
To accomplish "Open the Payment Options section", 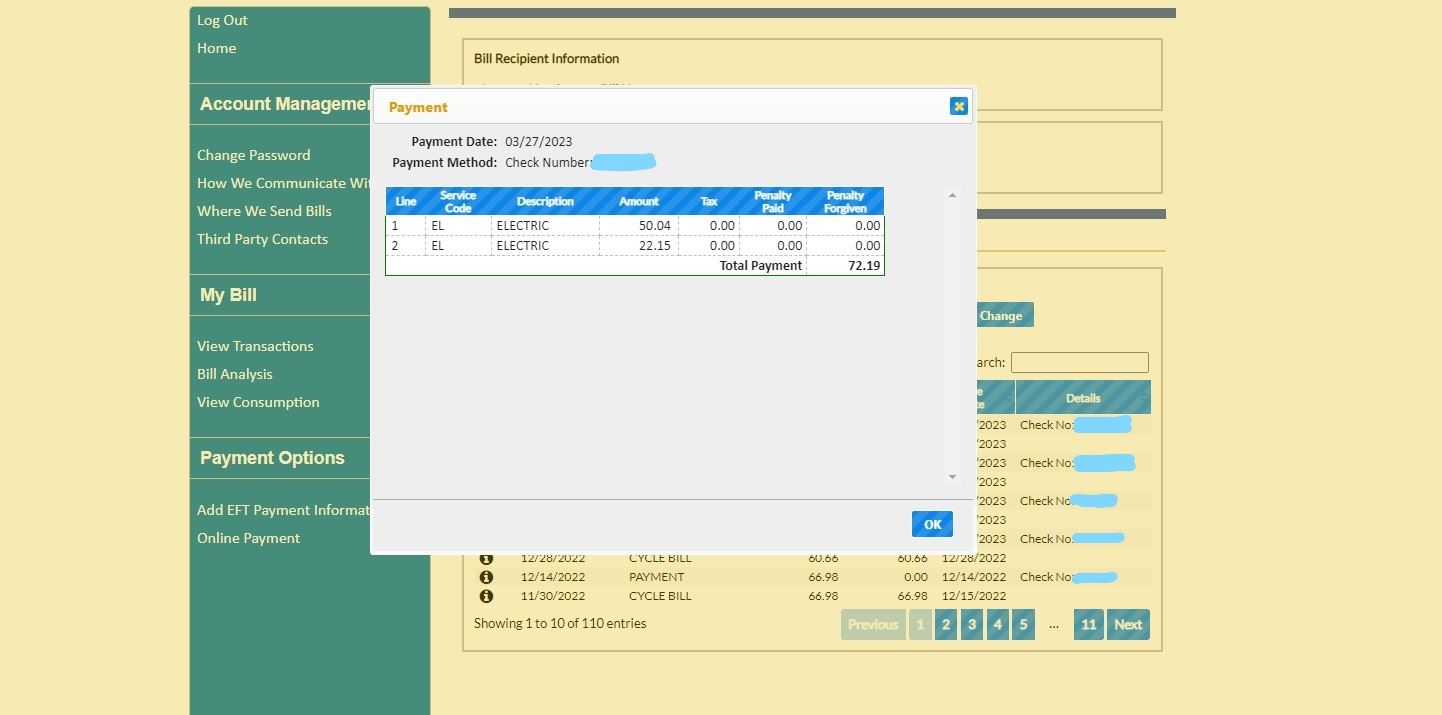I will click(x=272, y=457).
